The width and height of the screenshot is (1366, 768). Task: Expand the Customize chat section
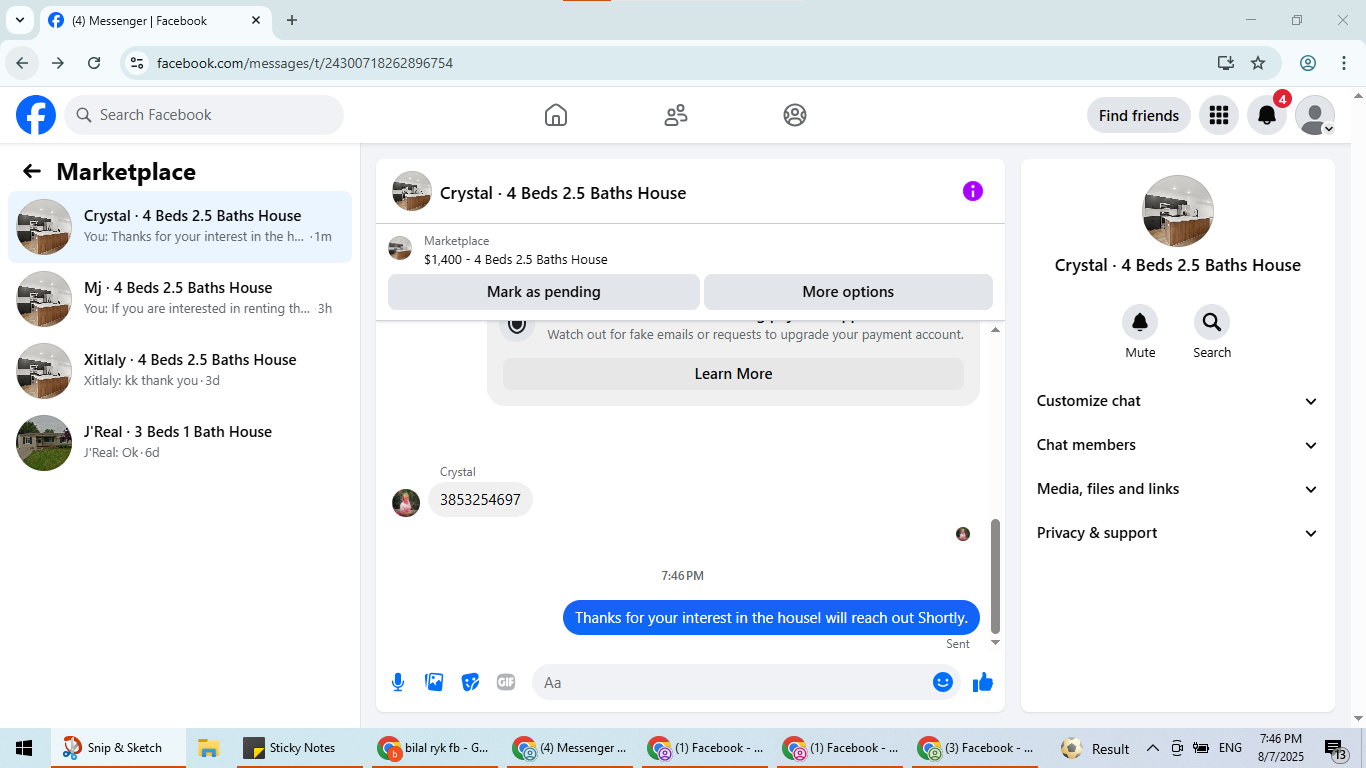coord(1178,401)
